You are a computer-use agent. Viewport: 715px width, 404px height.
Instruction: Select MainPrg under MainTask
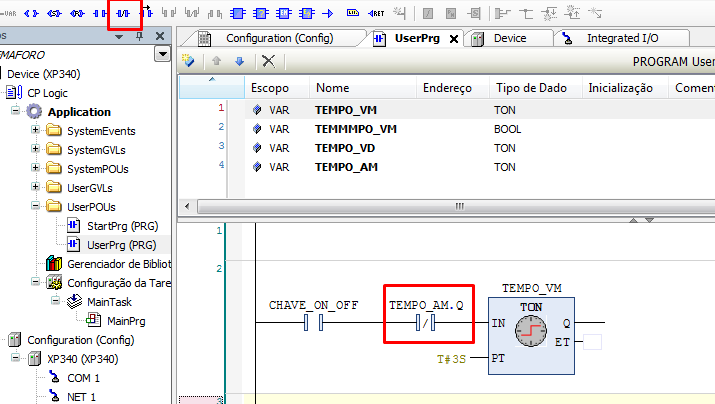click(126, 321)
